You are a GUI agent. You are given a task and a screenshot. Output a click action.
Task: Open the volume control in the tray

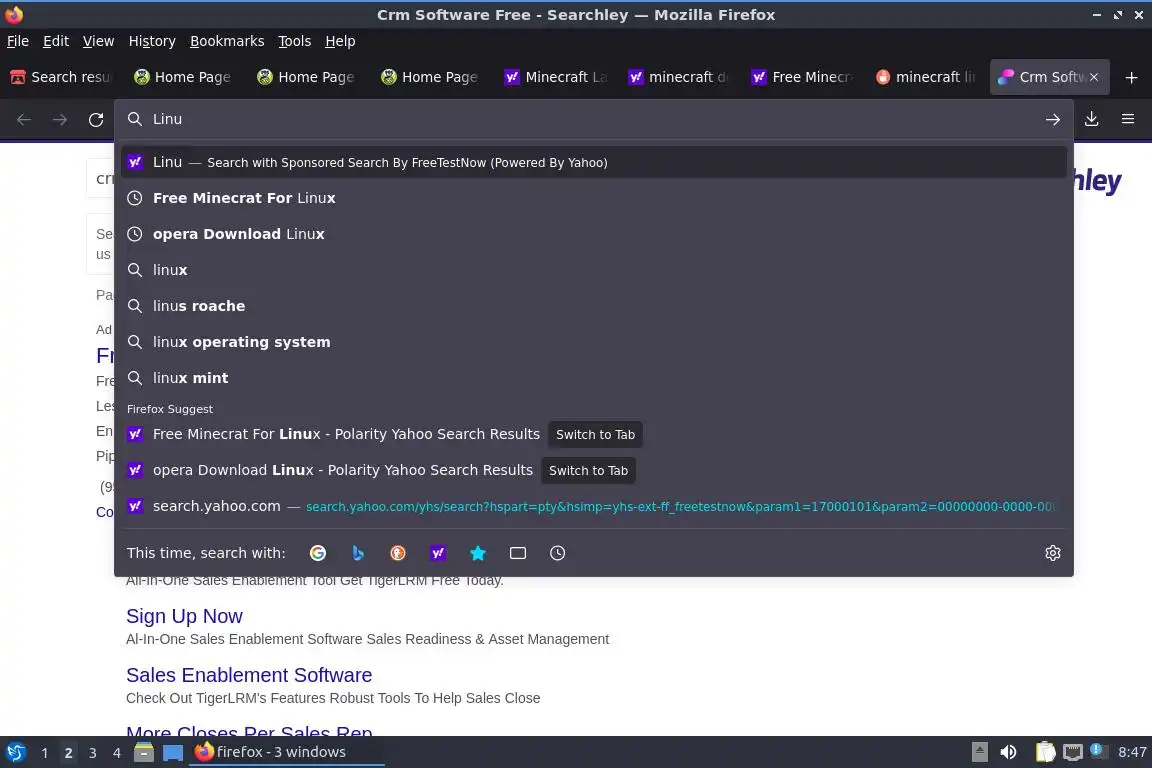tap(1008, 752)
